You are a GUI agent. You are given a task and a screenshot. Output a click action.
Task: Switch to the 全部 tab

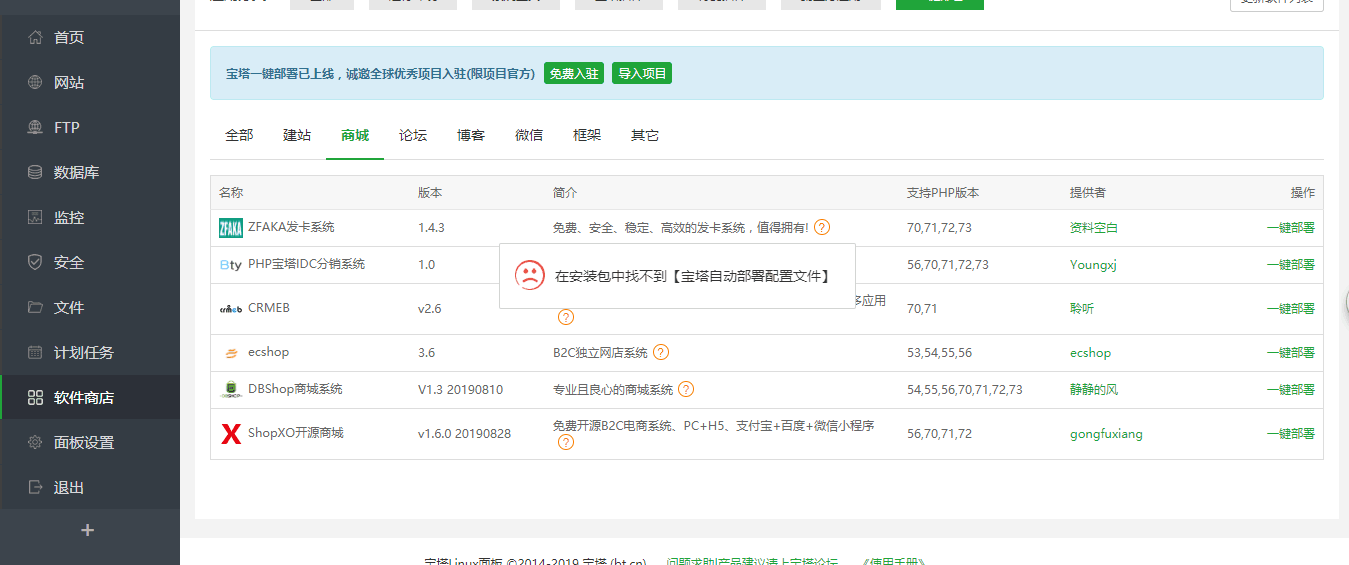click(239, 136)
